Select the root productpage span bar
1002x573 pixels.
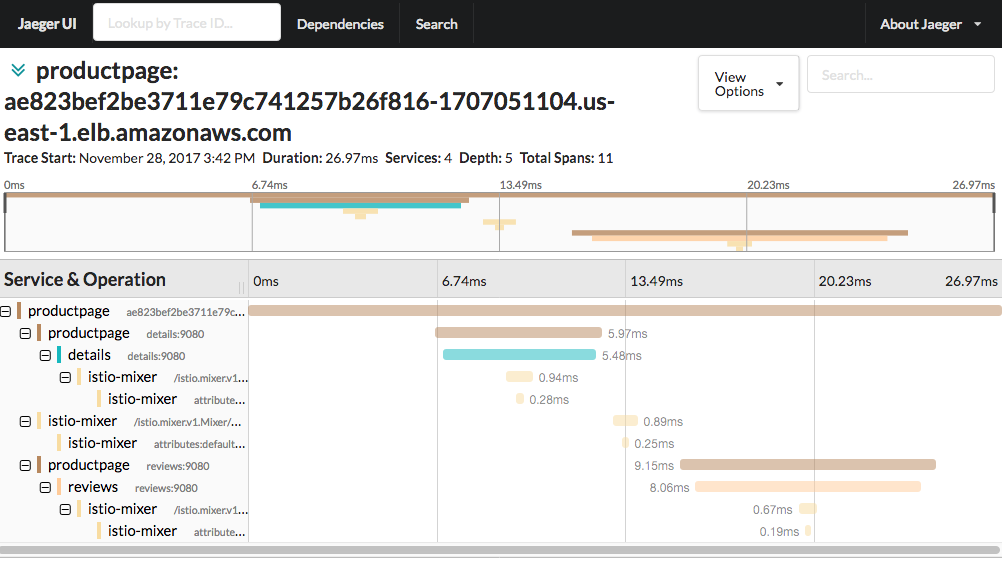(x=624, y=310)
